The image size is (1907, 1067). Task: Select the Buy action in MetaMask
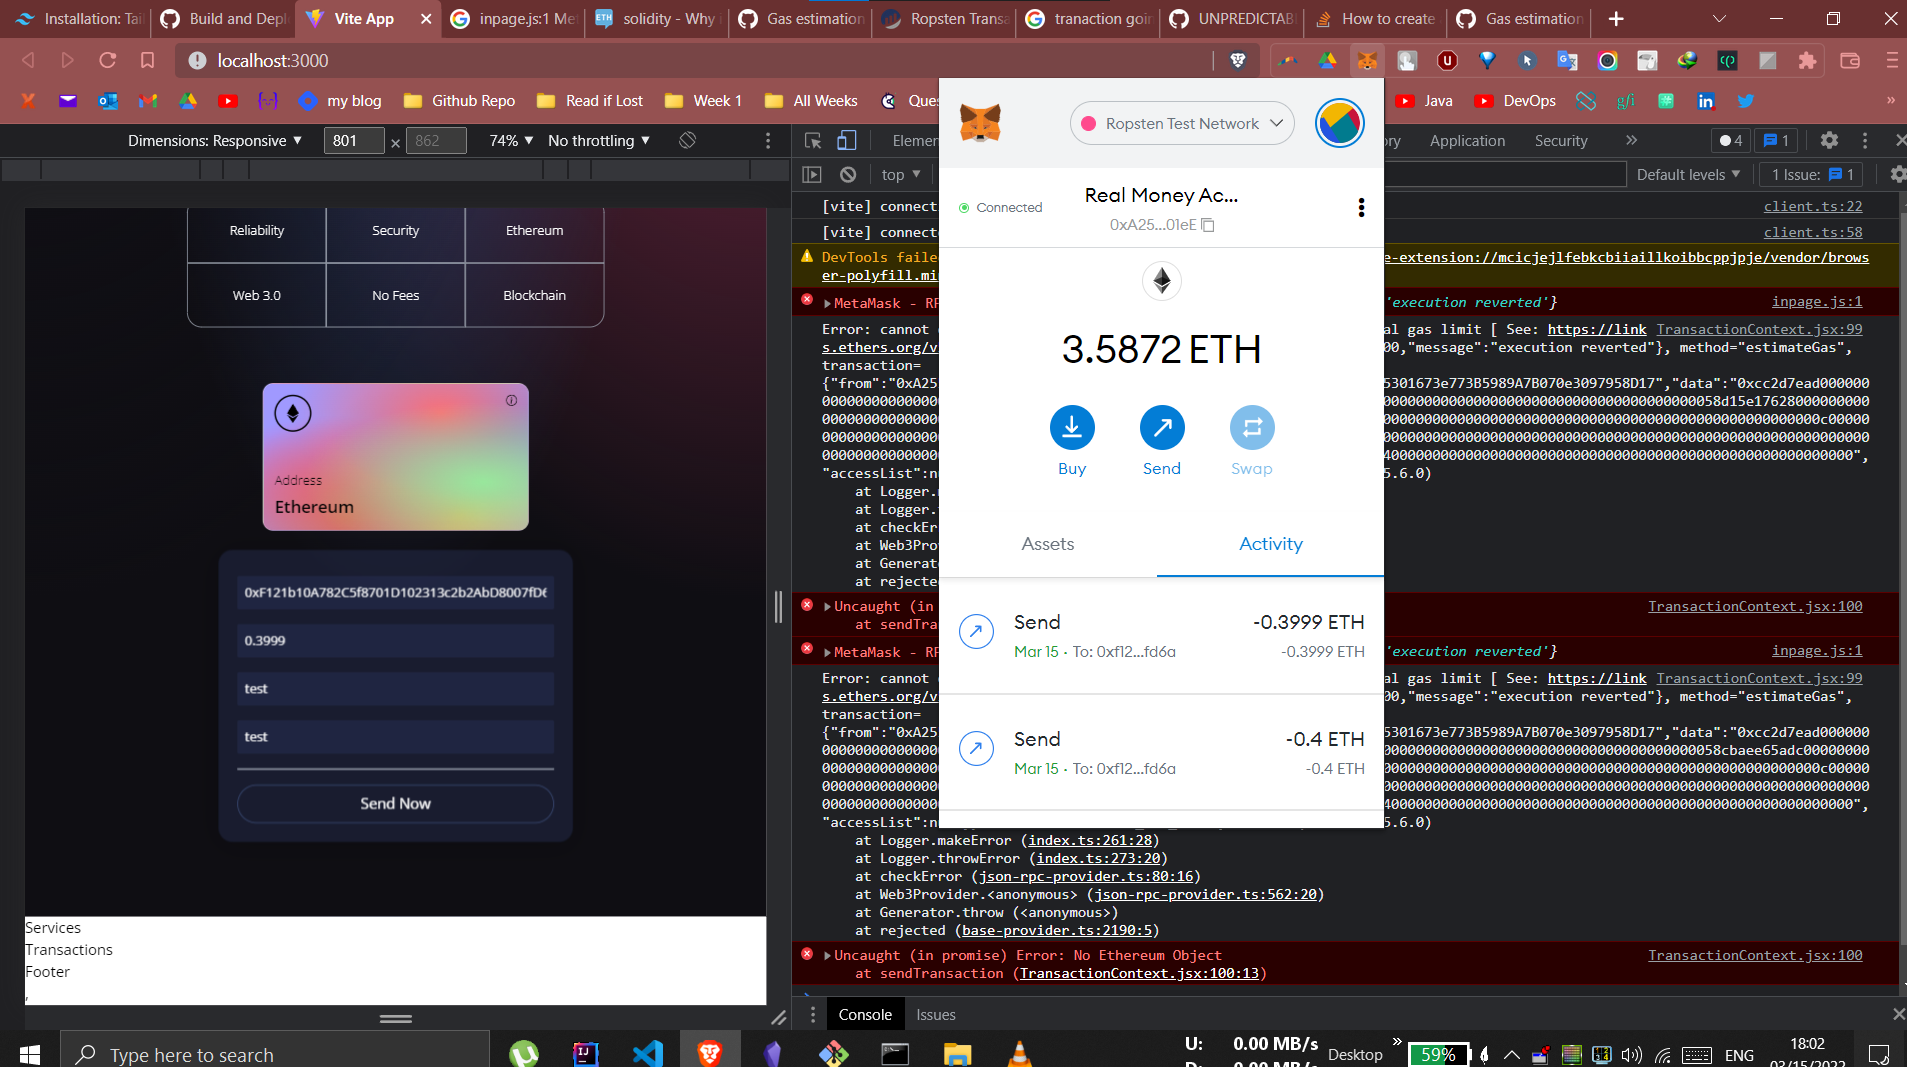click(x=1071, y=428)
